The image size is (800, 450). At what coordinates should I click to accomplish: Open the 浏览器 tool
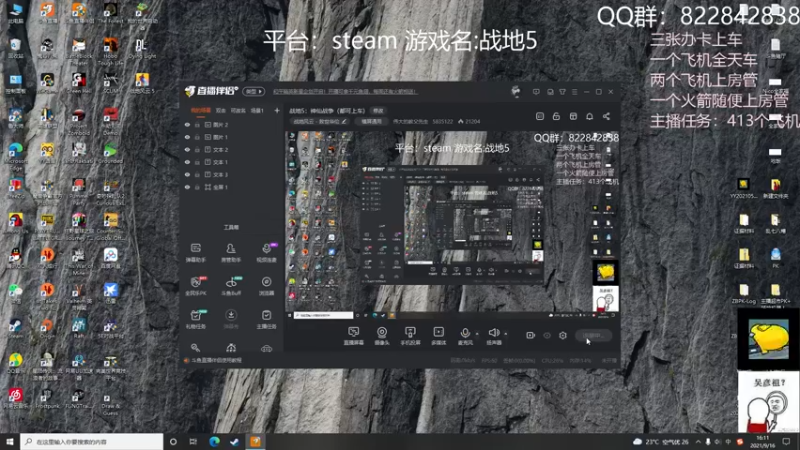pyautogui.click(x=266, y=286)
